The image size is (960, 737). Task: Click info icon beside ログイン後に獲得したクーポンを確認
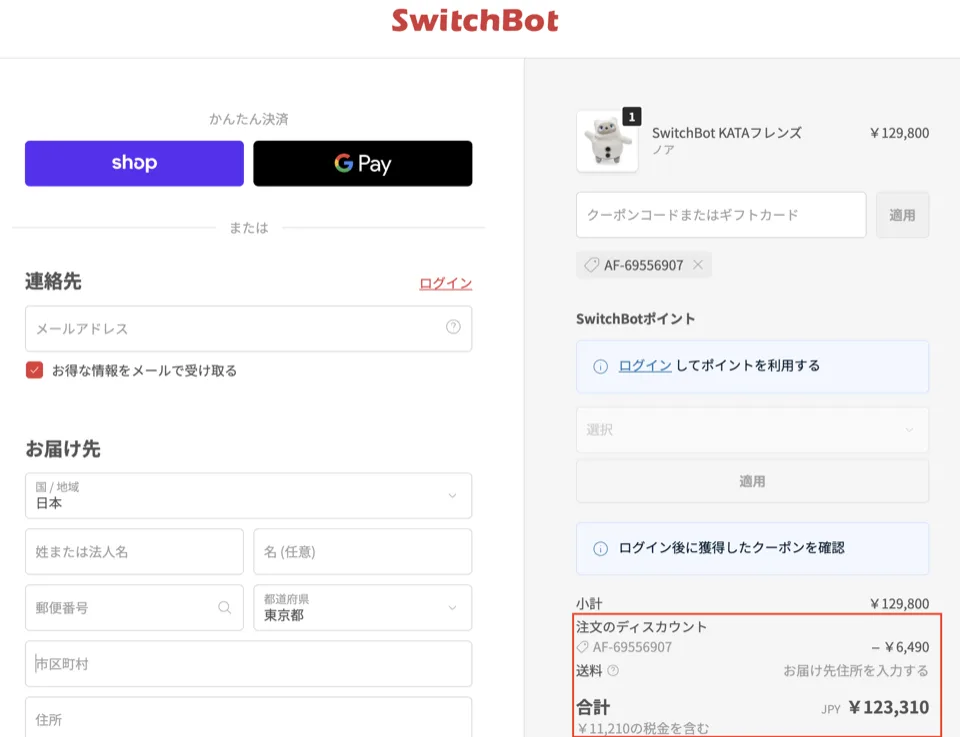tap(601, 548)
